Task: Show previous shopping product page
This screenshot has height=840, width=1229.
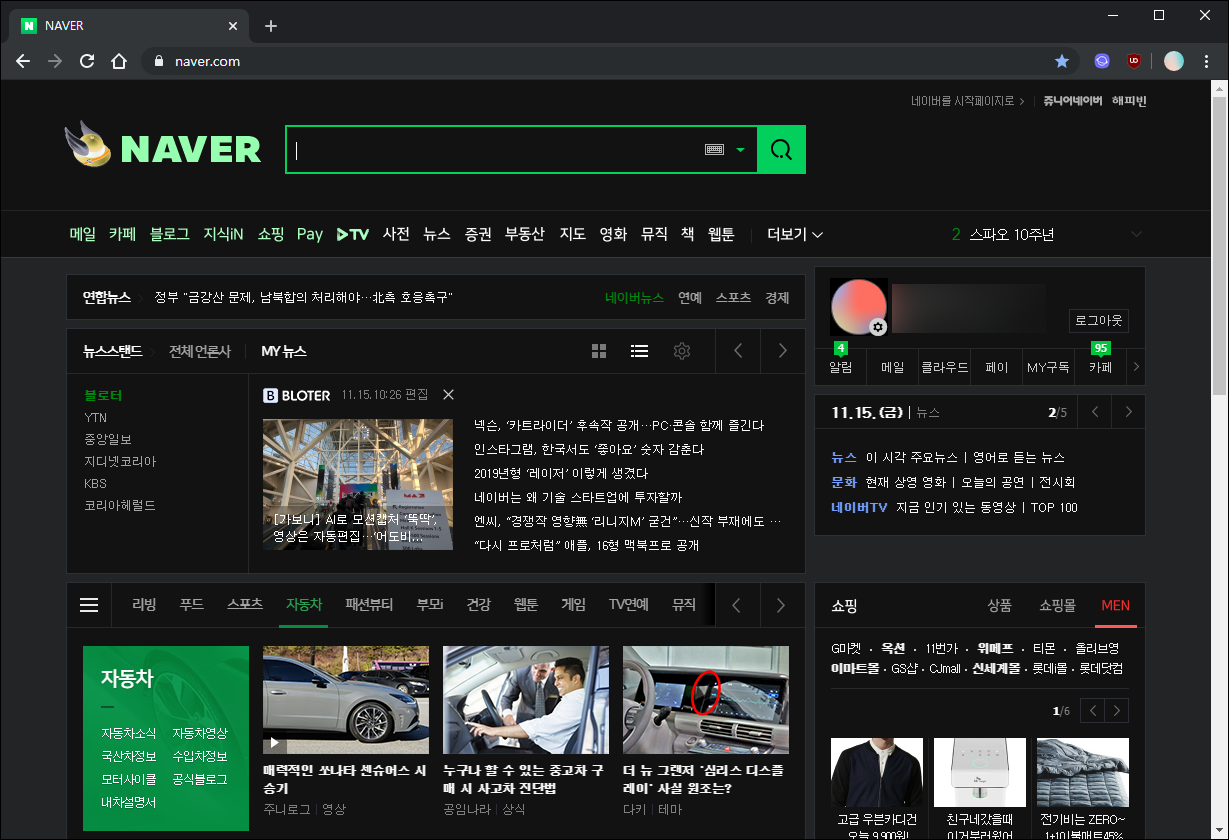Action: coord(1093,711)
